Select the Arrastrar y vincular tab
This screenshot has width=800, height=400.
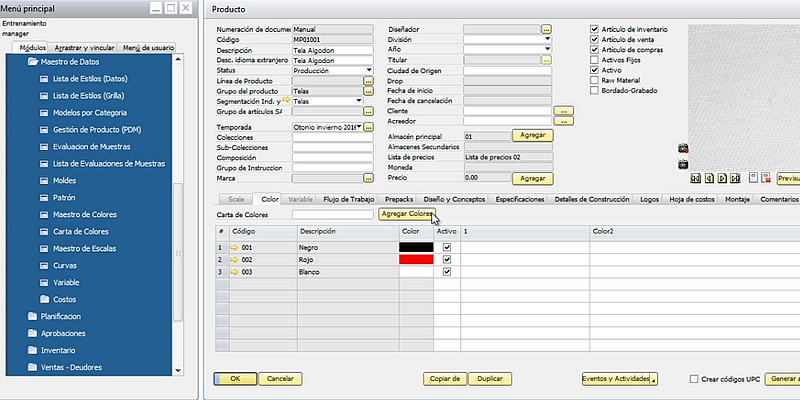[x=83, y=48]
